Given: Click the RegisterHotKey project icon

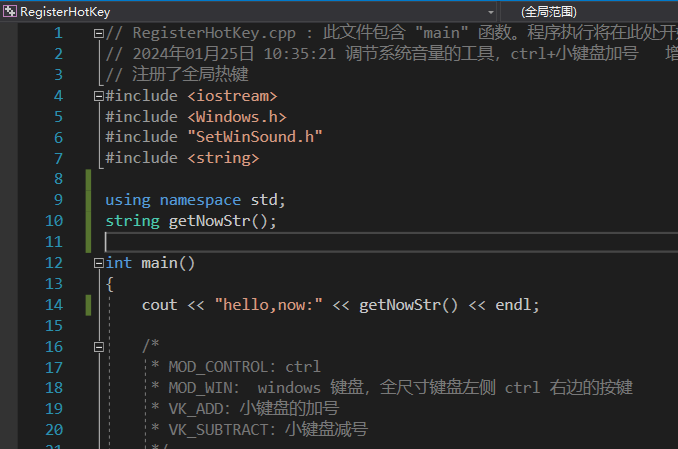Looking at the screenshot, I should (x=10, y=12).
